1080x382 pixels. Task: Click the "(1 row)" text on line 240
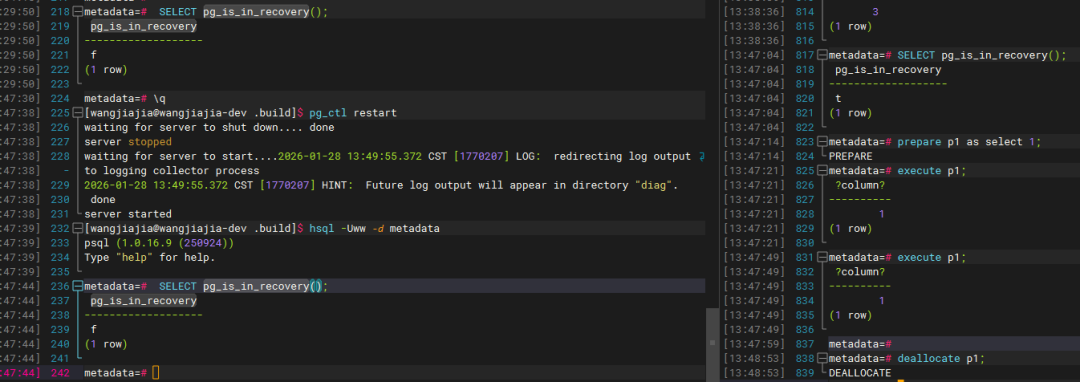click(106, 344)
